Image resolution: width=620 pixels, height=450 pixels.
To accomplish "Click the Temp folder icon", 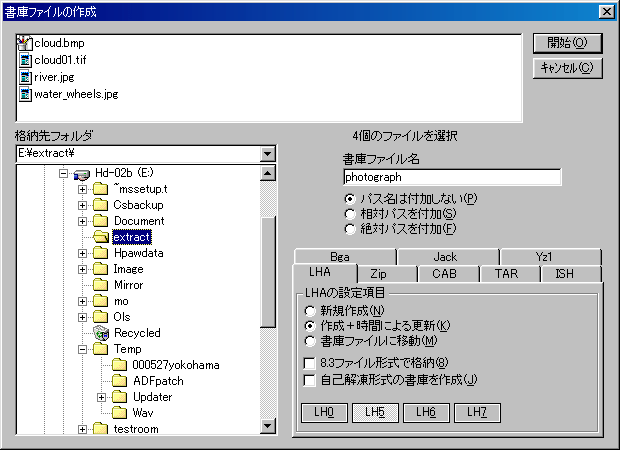I will coord(100,349).
